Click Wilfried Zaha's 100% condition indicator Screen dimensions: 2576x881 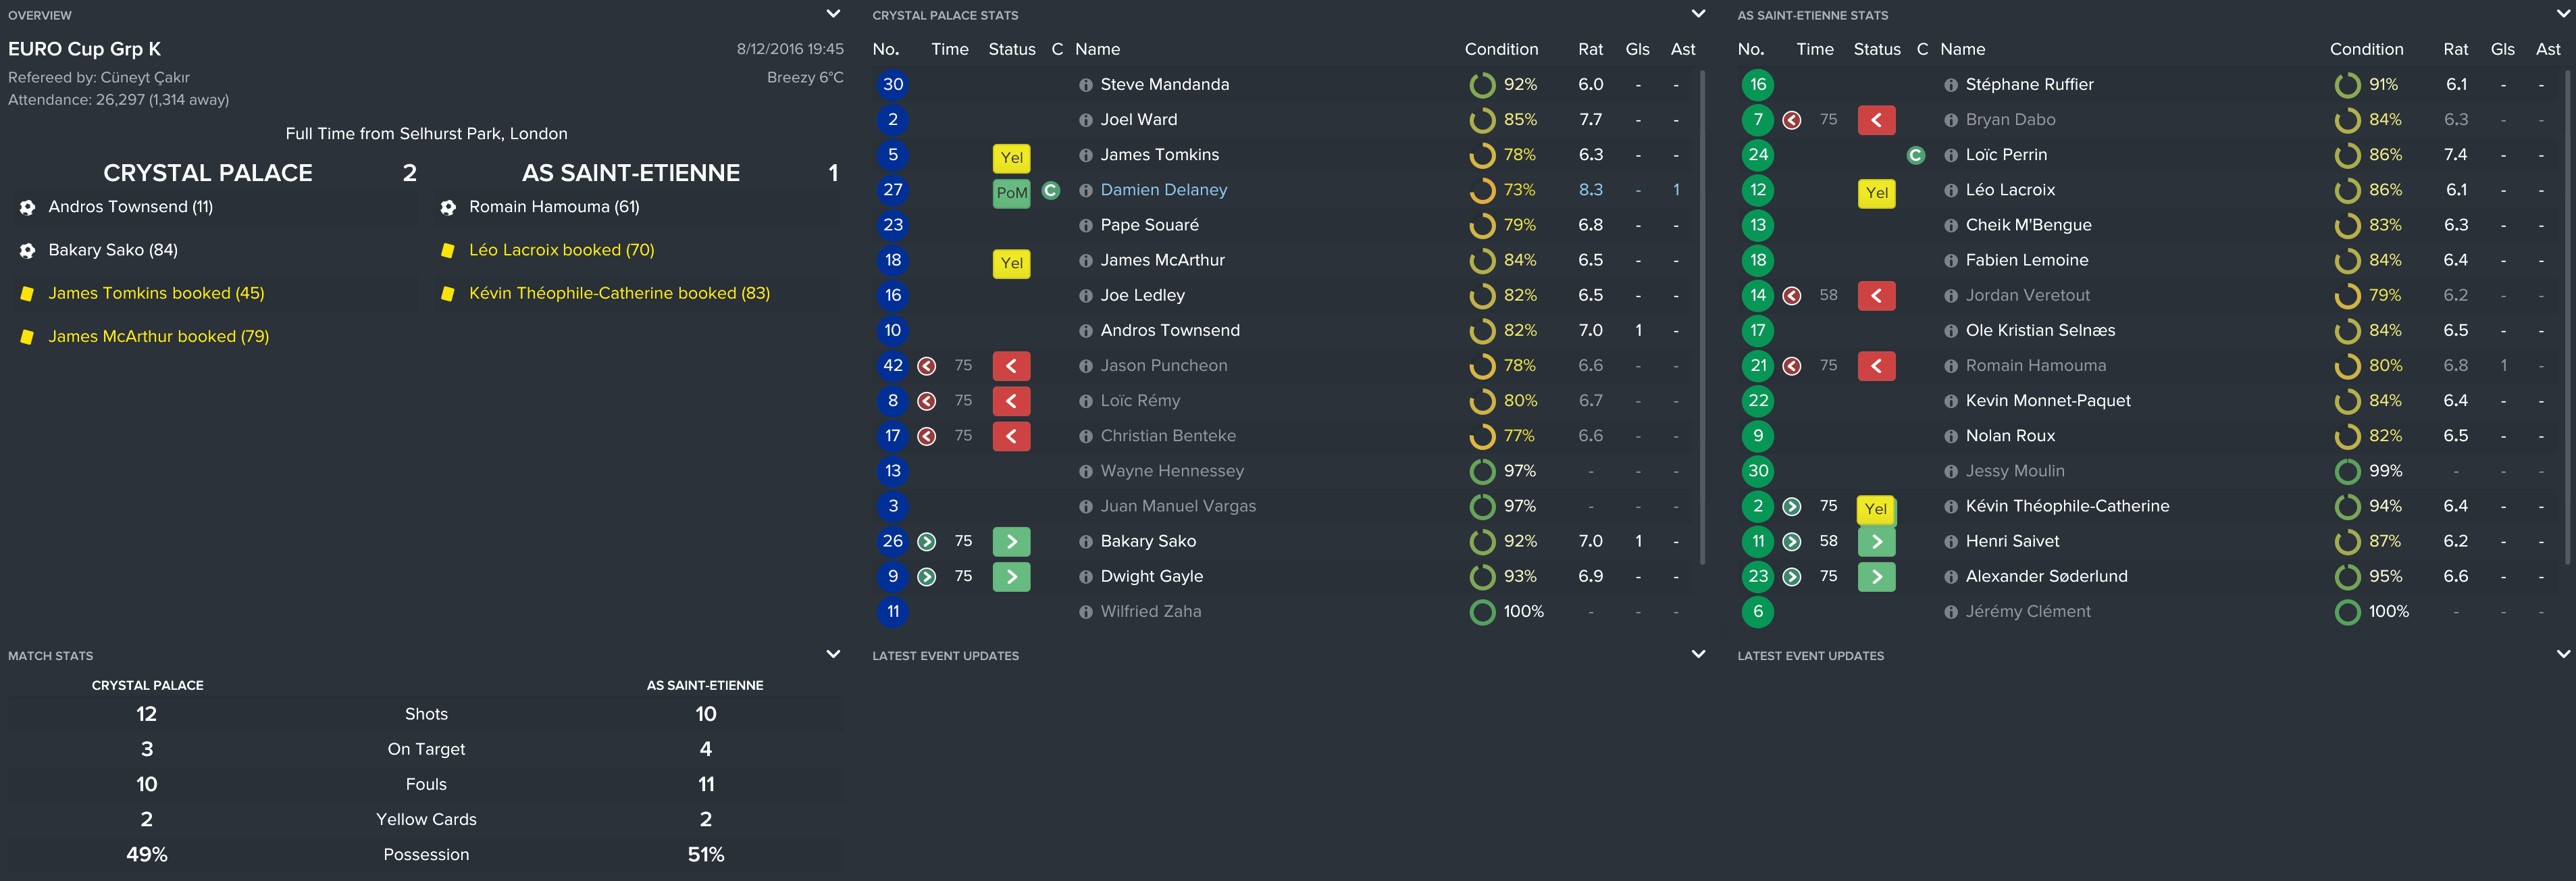(1482, 612)
